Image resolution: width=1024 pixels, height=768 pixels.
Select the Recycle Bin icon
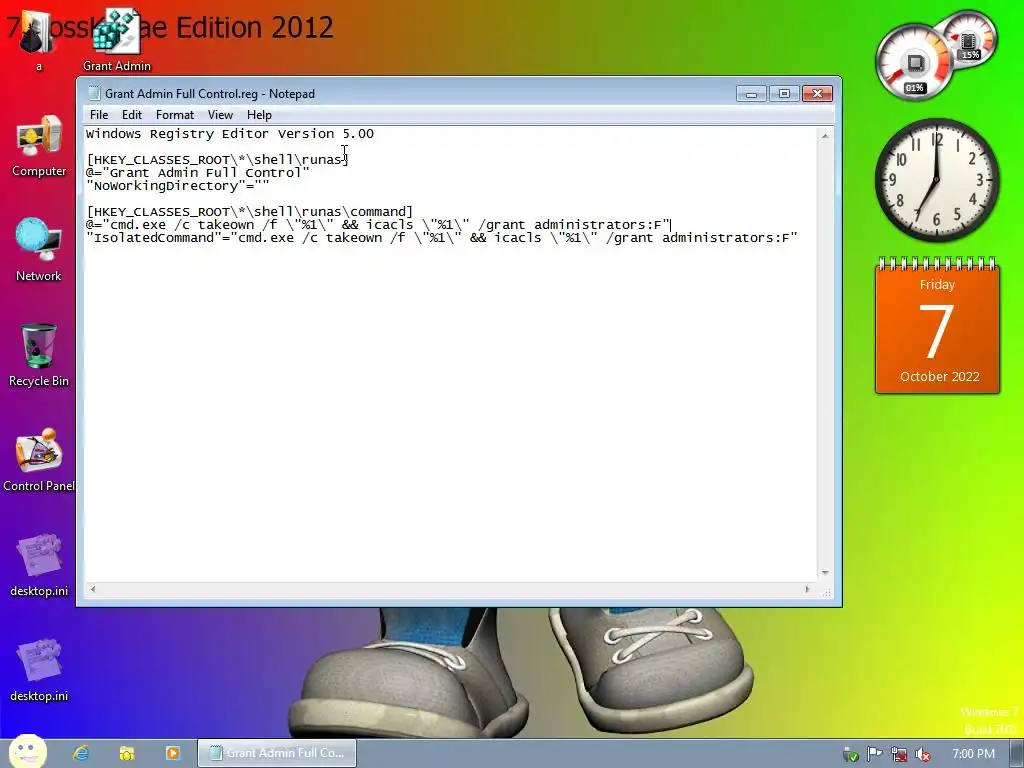pos(39,355)
